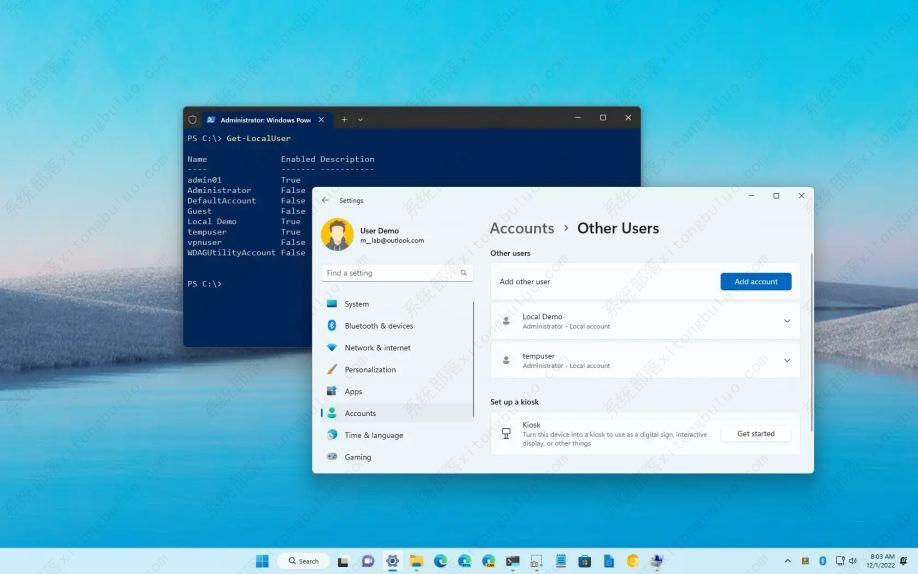This screenshot has height=574, width=918.
Task: Open System settings in sidebar
Action: pyautogui.click(x=357, y=304)
